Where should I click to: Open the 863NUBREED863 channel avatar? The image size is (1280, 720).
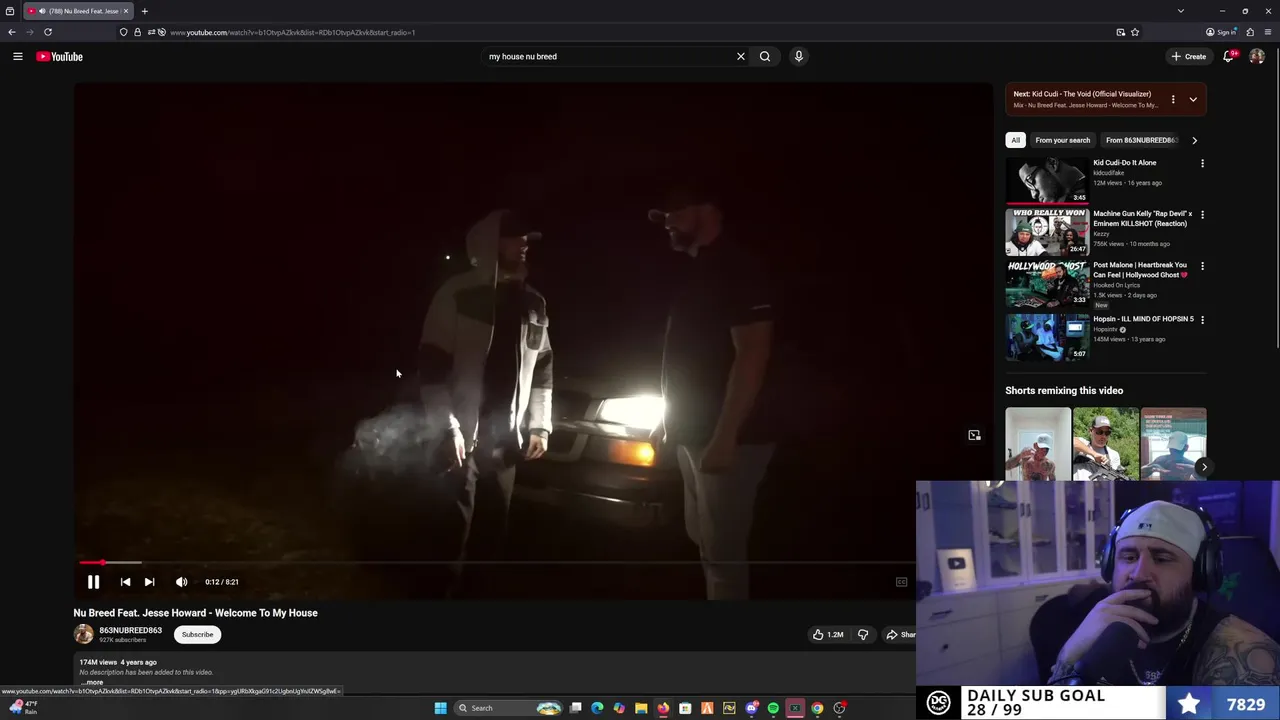click(83, 634)
